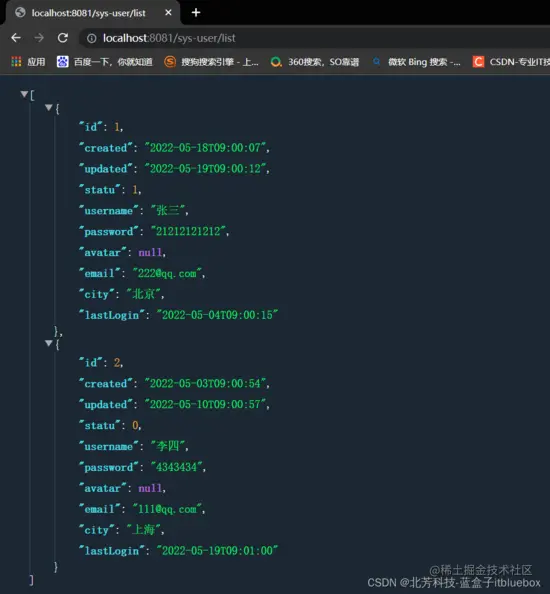Open the Baidu paw bookmark icon
The height and width of the screenshot is (594, 550).
tap(62, 61)
